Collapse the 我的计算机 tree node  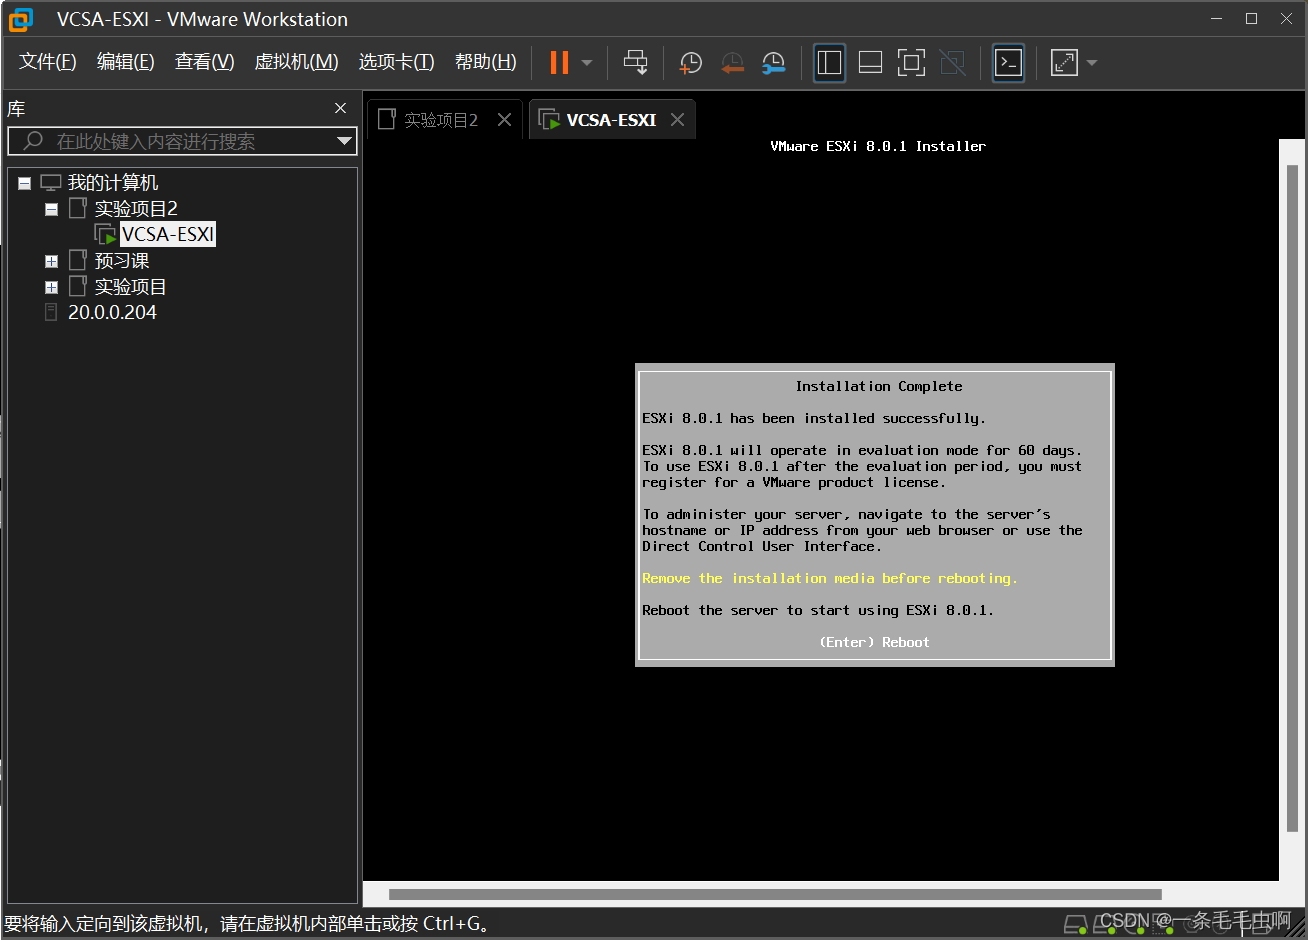tap(25, 183)
